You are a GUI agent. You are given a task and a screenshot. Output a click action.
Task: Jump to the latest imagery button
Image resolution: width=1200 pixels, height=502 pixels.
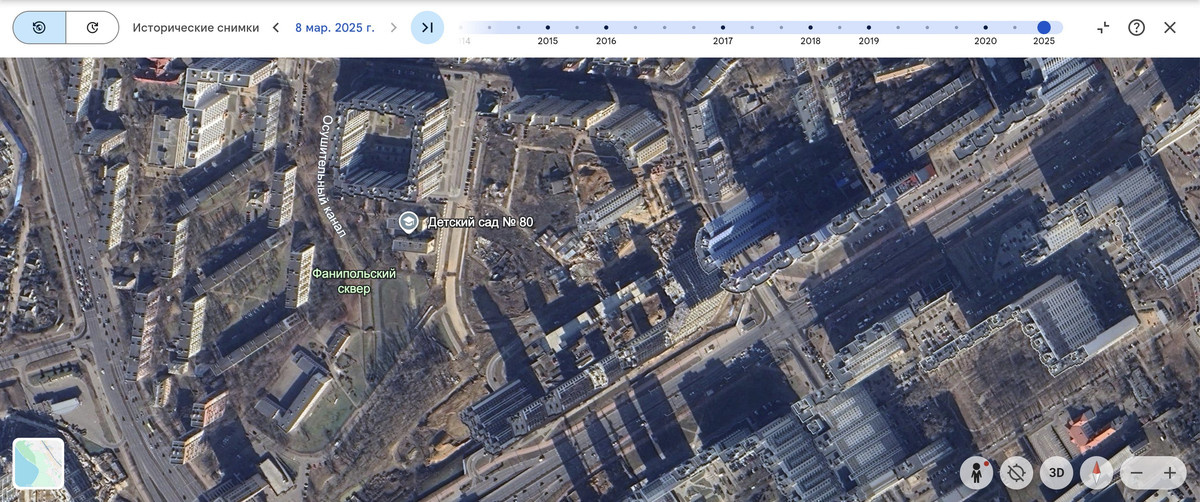pos(427,27)
